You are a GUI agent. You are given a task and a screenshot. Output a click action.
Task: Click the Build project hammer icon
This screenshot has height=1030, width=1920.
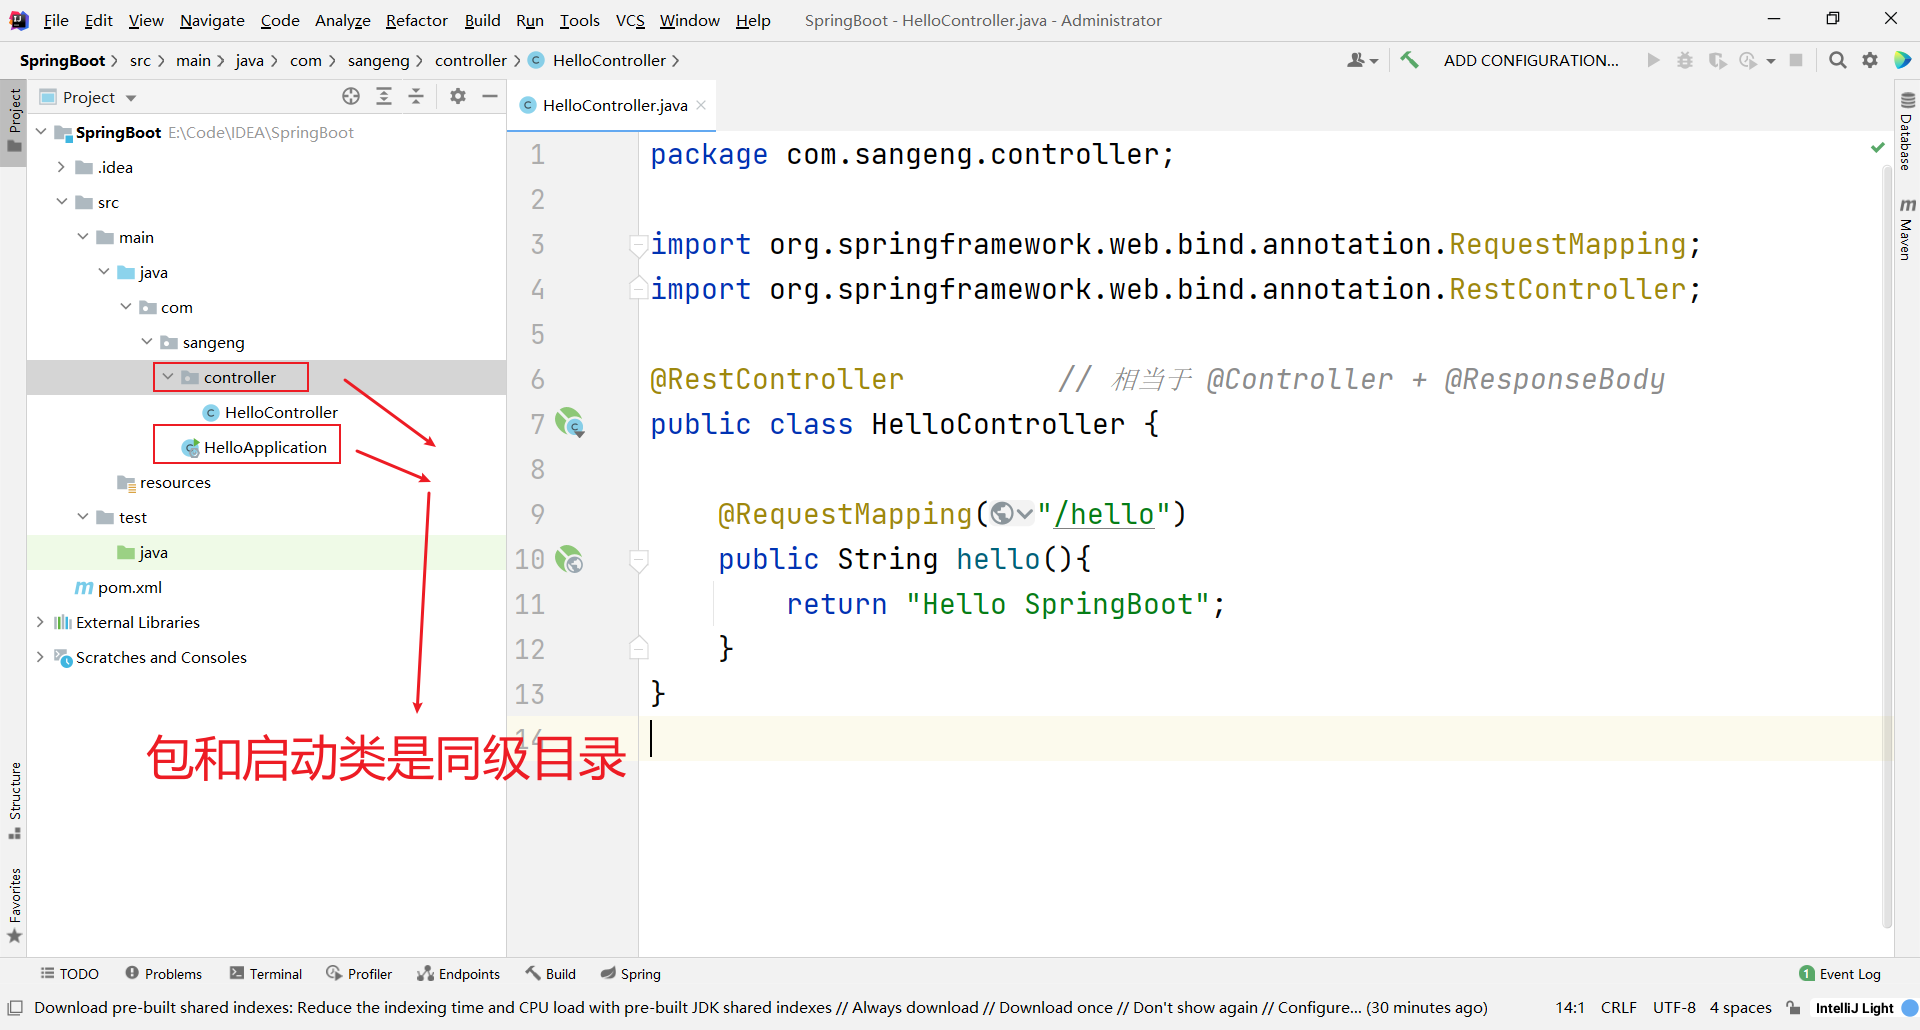(1409, 60)
